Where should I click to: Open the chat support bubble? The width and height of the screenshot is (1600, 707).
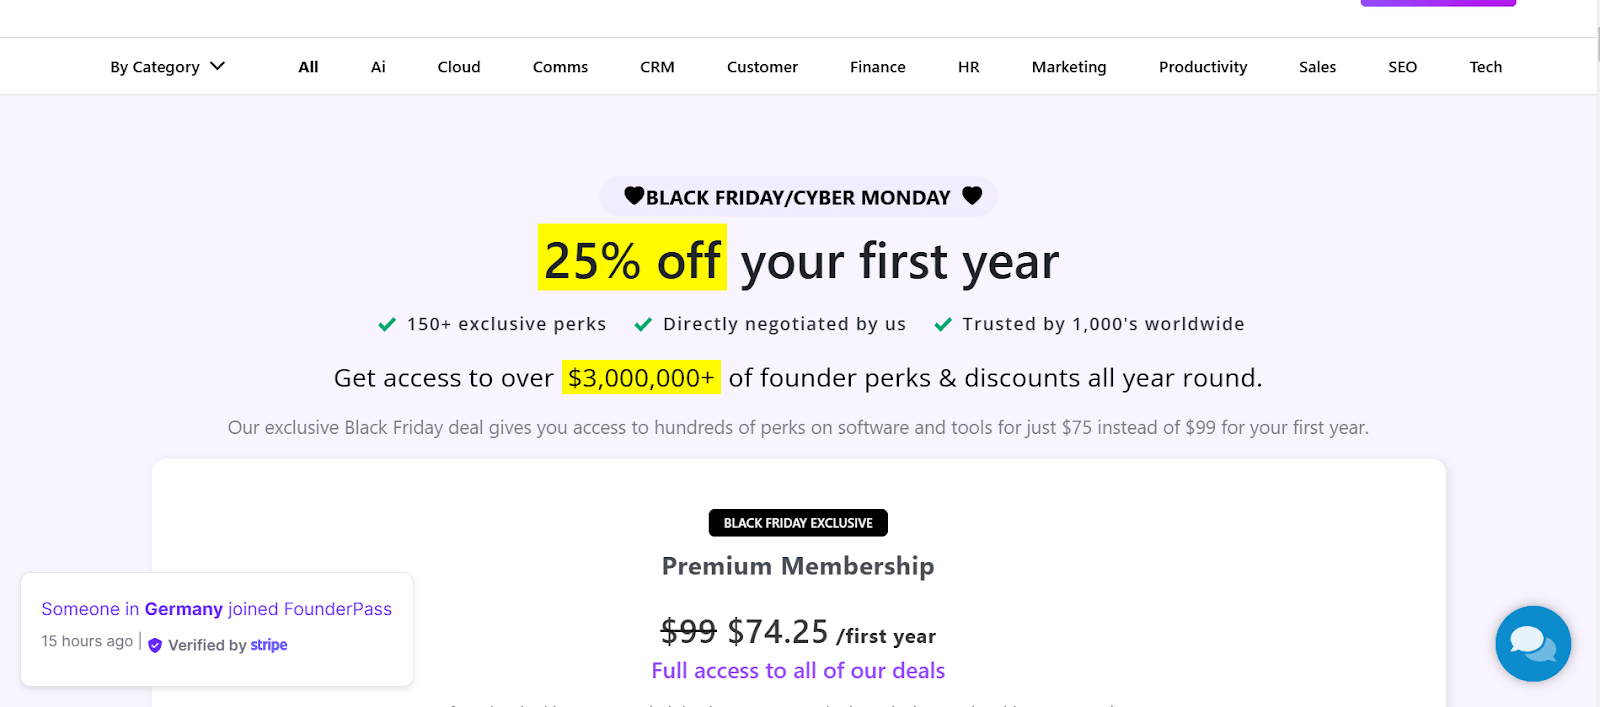(x=1532, y=644)
